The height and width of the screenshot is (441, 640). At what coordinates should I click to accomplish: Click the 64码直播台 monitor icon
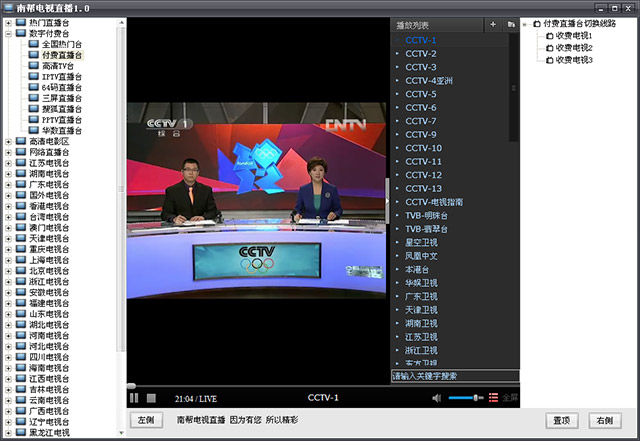point(34,87)
